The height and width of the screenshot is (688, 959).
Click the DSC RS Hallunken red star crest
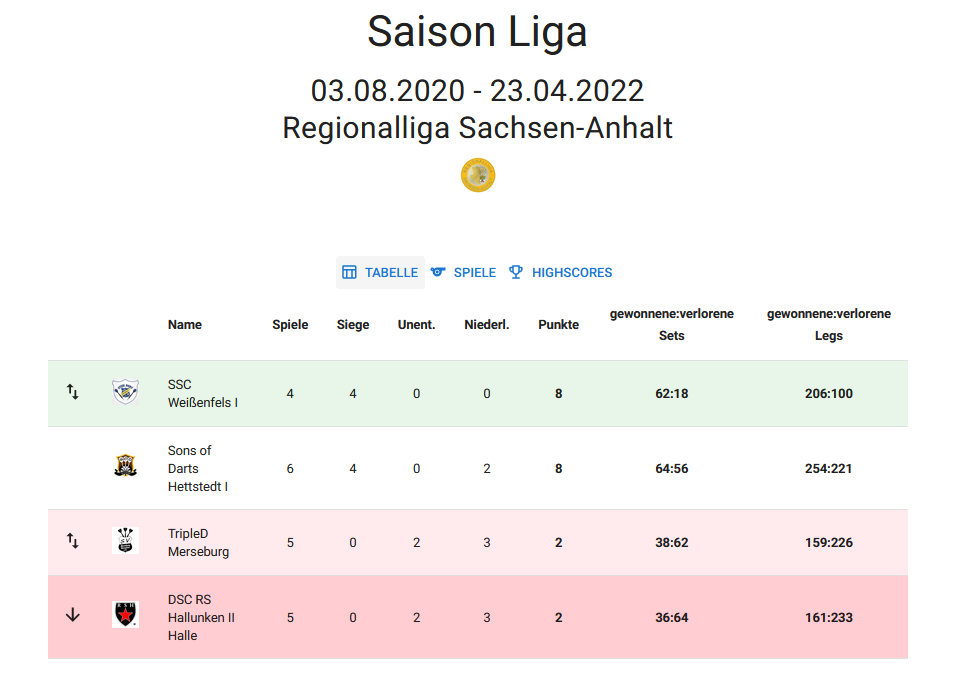tap(125, 615)
